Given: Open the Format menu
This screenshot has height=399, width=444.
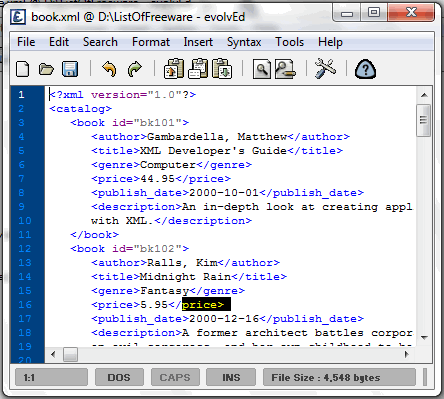Looking at the screenshot, I should point(151,42).
